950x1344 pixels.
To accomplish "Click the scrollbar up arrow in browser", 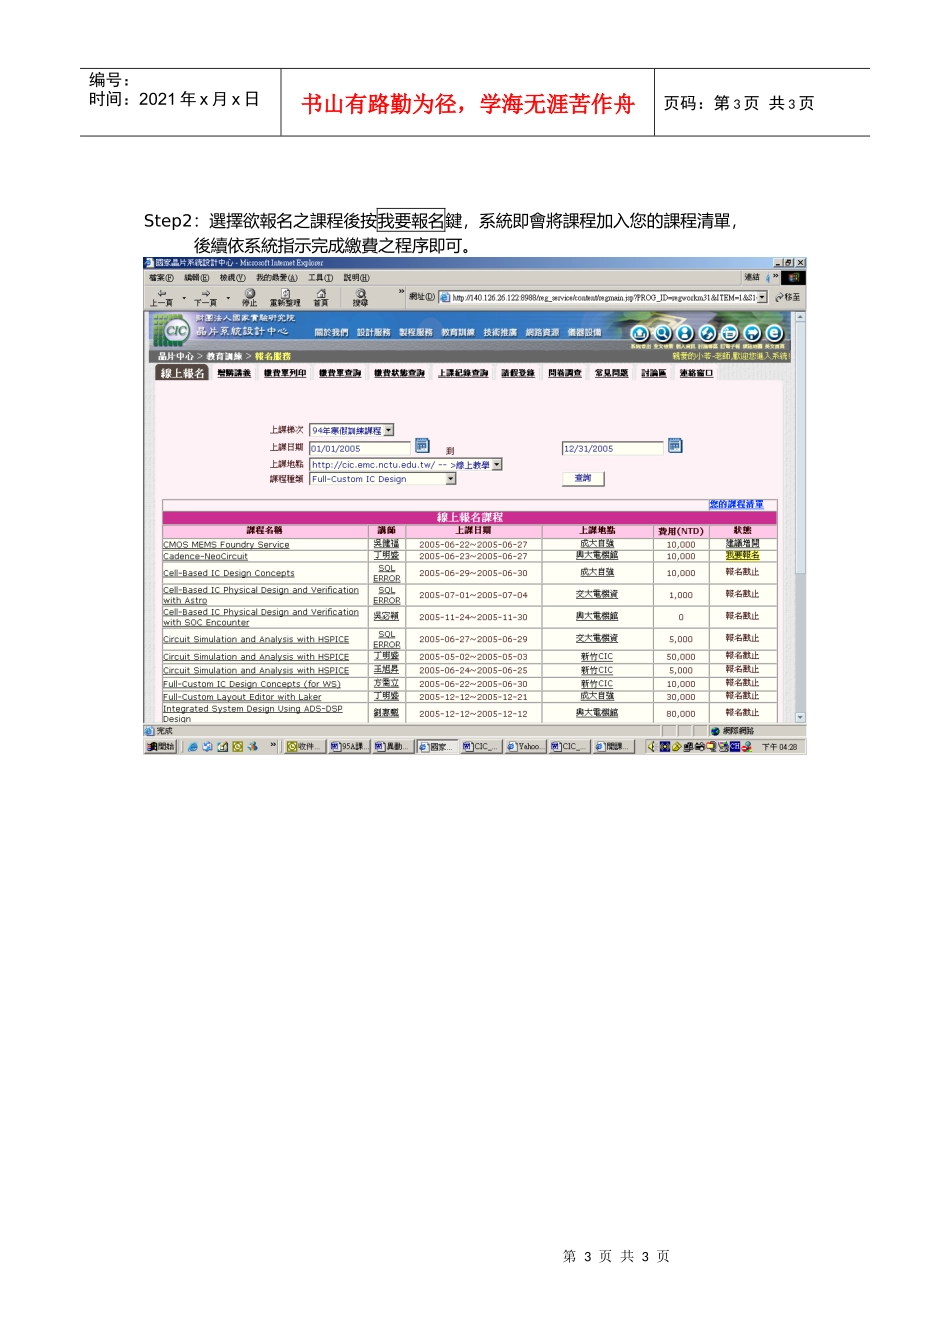I will (x=800, y=317).
